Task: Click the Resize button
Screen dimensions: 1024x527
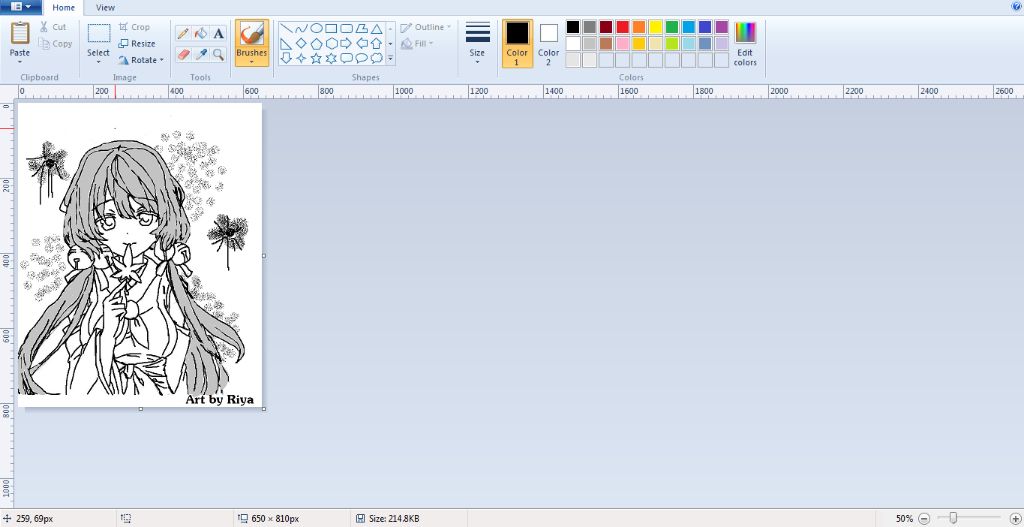Action: click(x=137, y=44)
